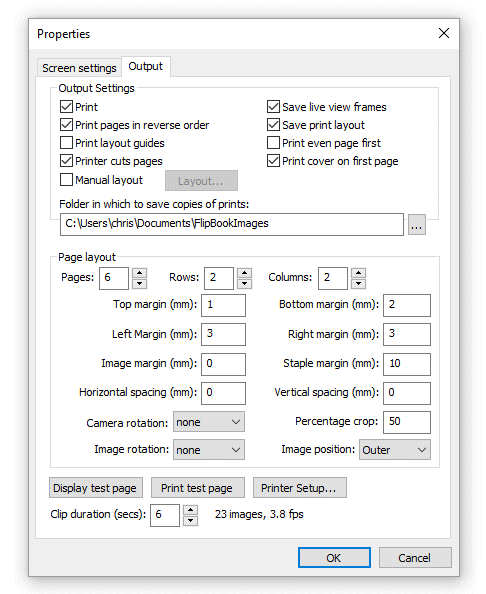Enable Print layout guides checkbox
The height and width of the screenshot is (594, 486).
tap(67, 143)
